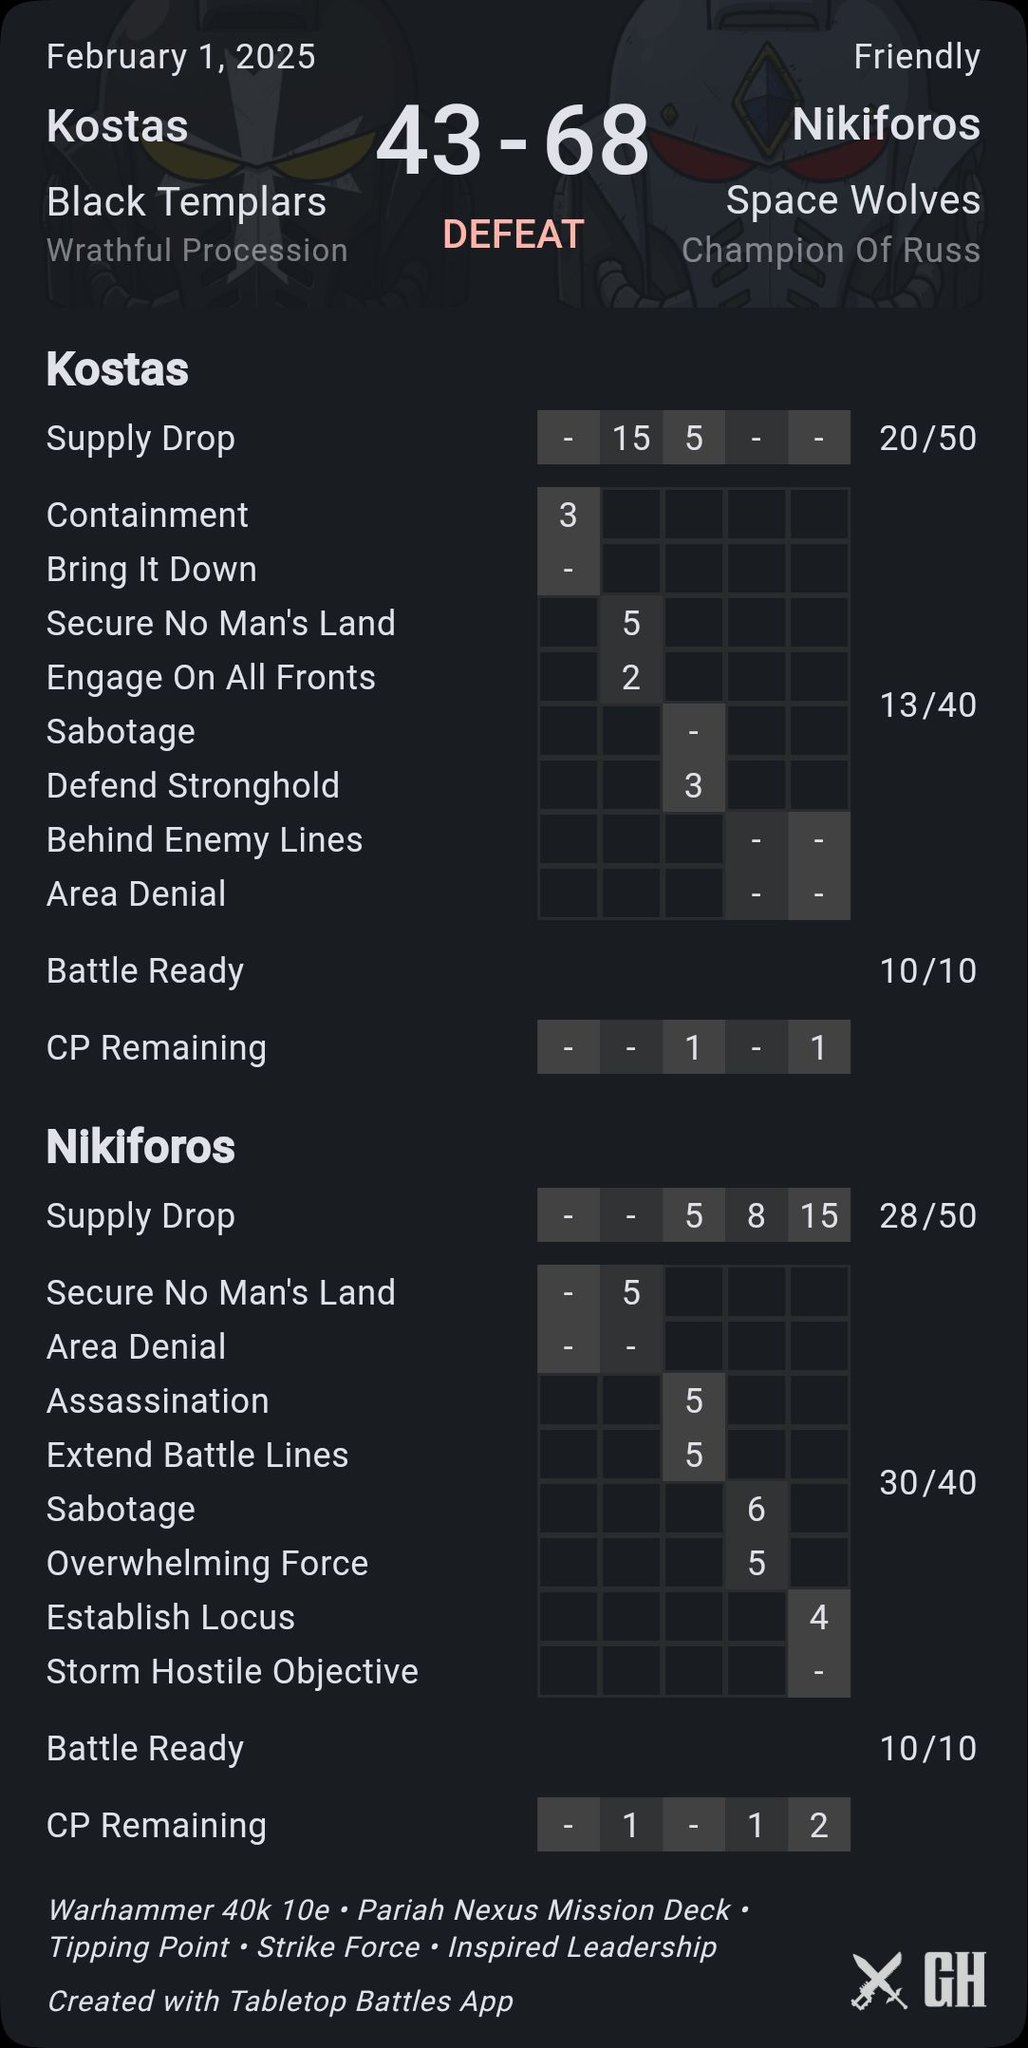The width and height of the screenshot is (1028, 2048).
Task: Click the DEFEAT result label
Action: 513,234
